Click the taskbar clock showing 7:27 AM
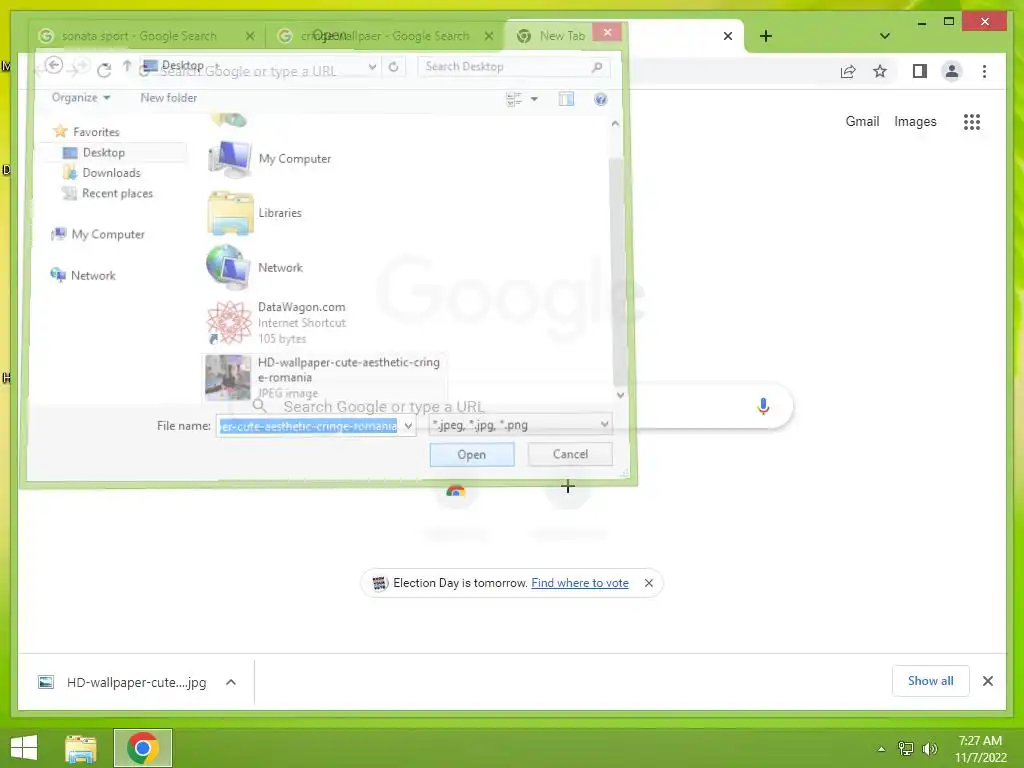Viewport: 1024px width, 768px height. [x=980, y=749]
